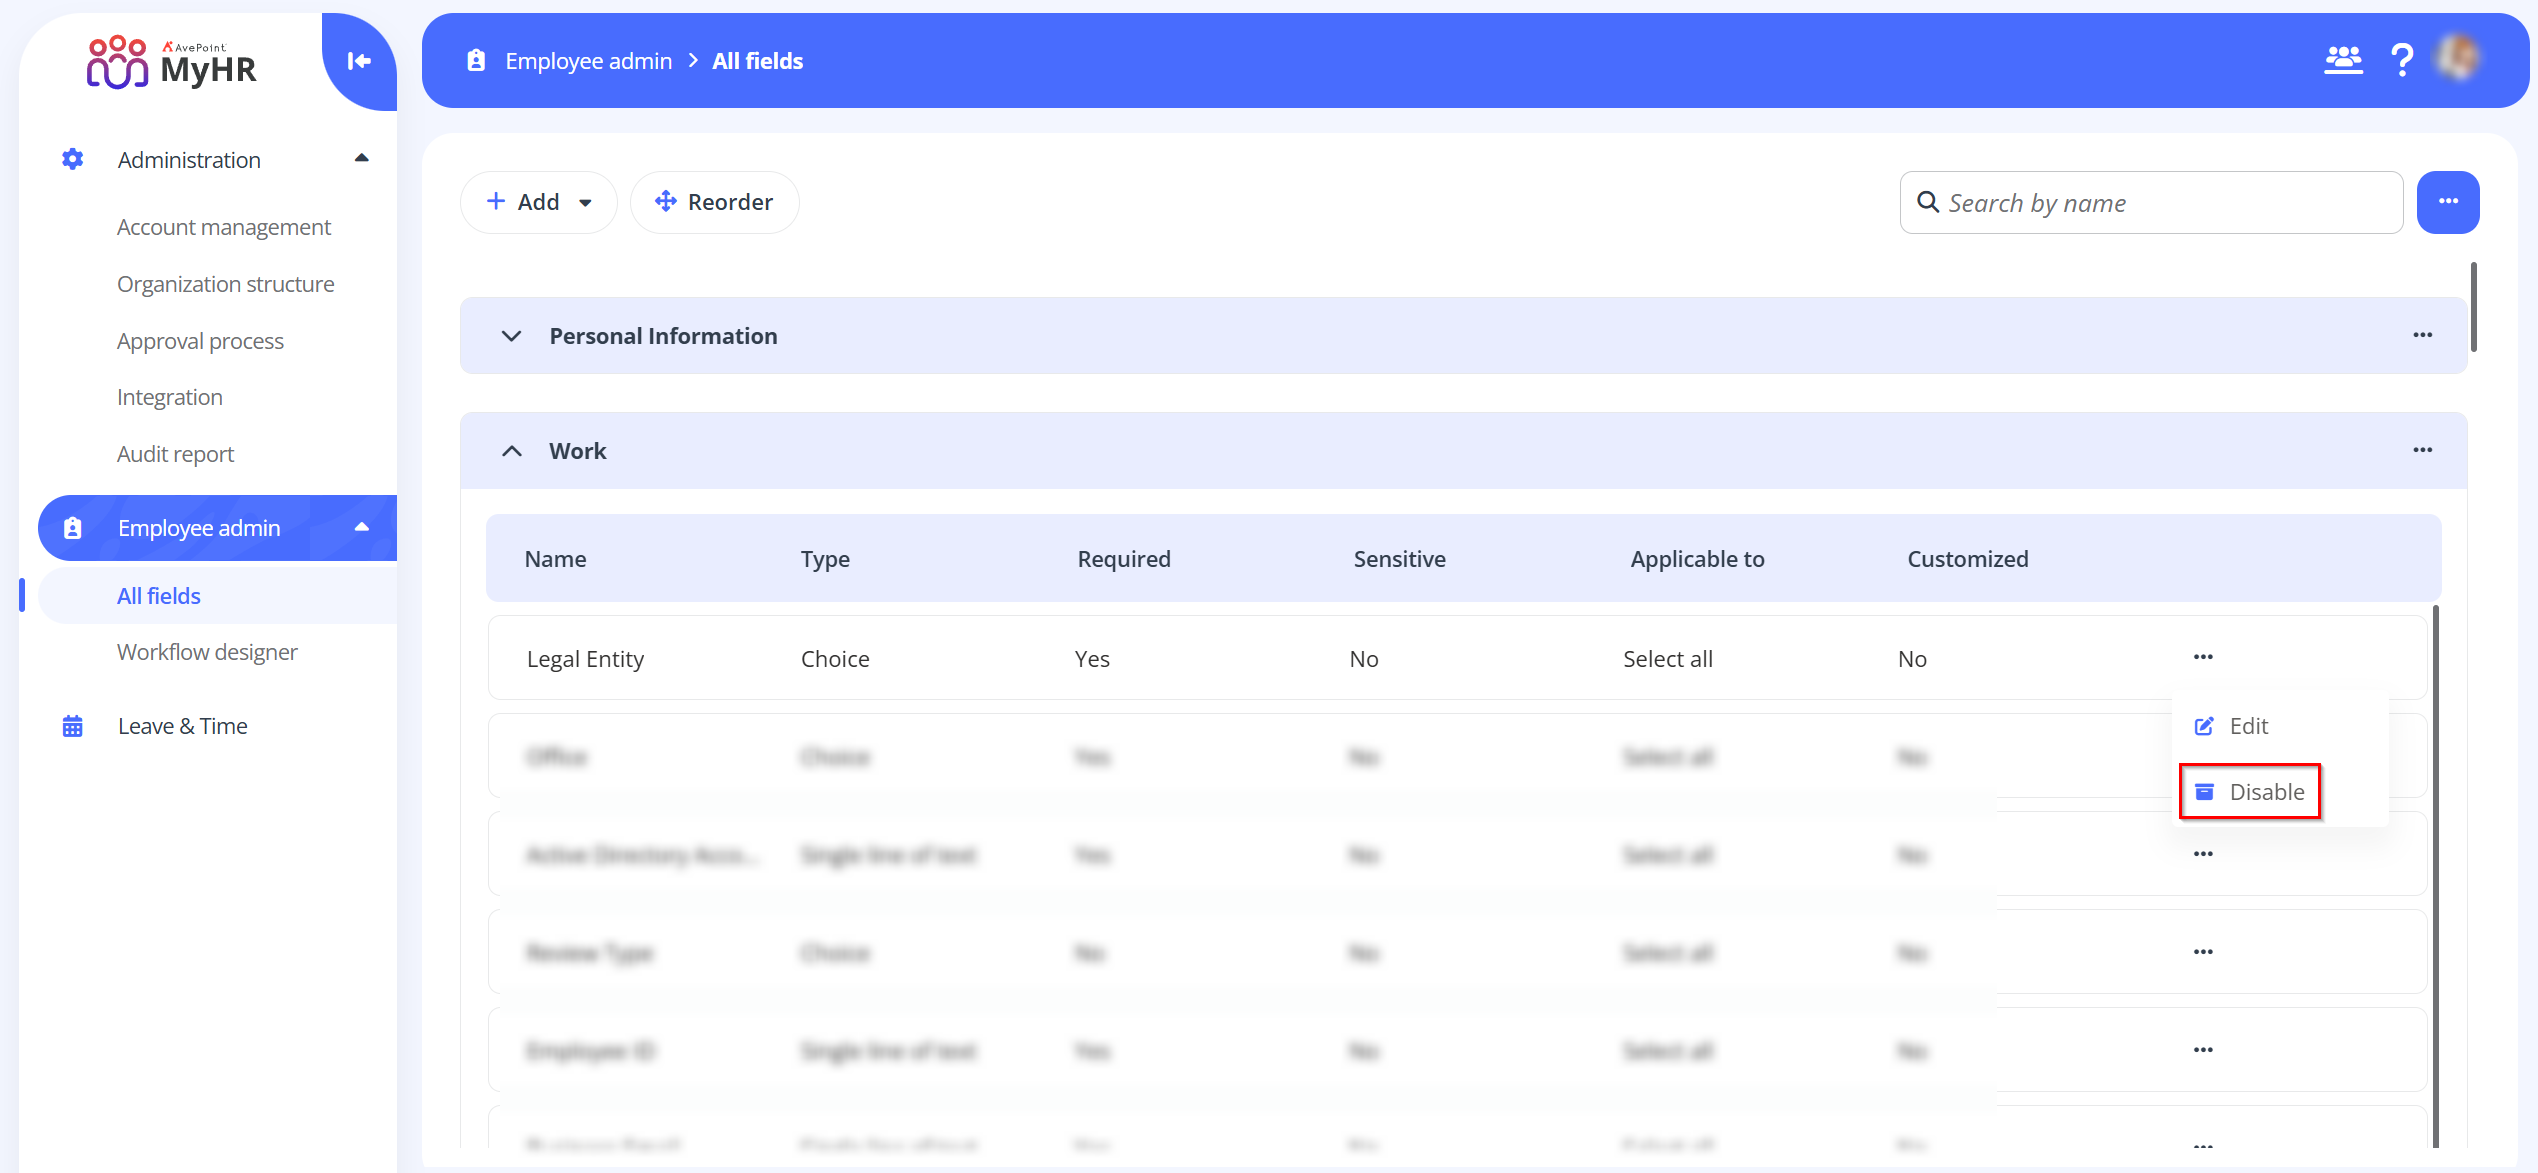Open Audit report
Image resolution: width=2538 pixels, height=1173 pixels.
(x=176, y=454)
